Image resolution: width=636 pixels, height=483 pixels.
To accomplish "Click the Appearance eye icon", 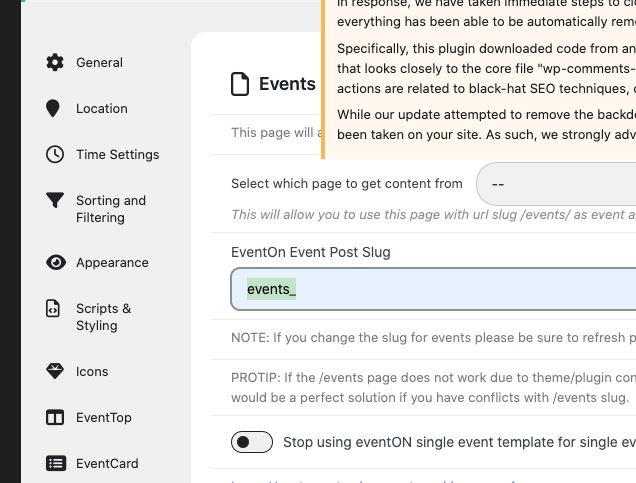I will [x=56, y=262].
